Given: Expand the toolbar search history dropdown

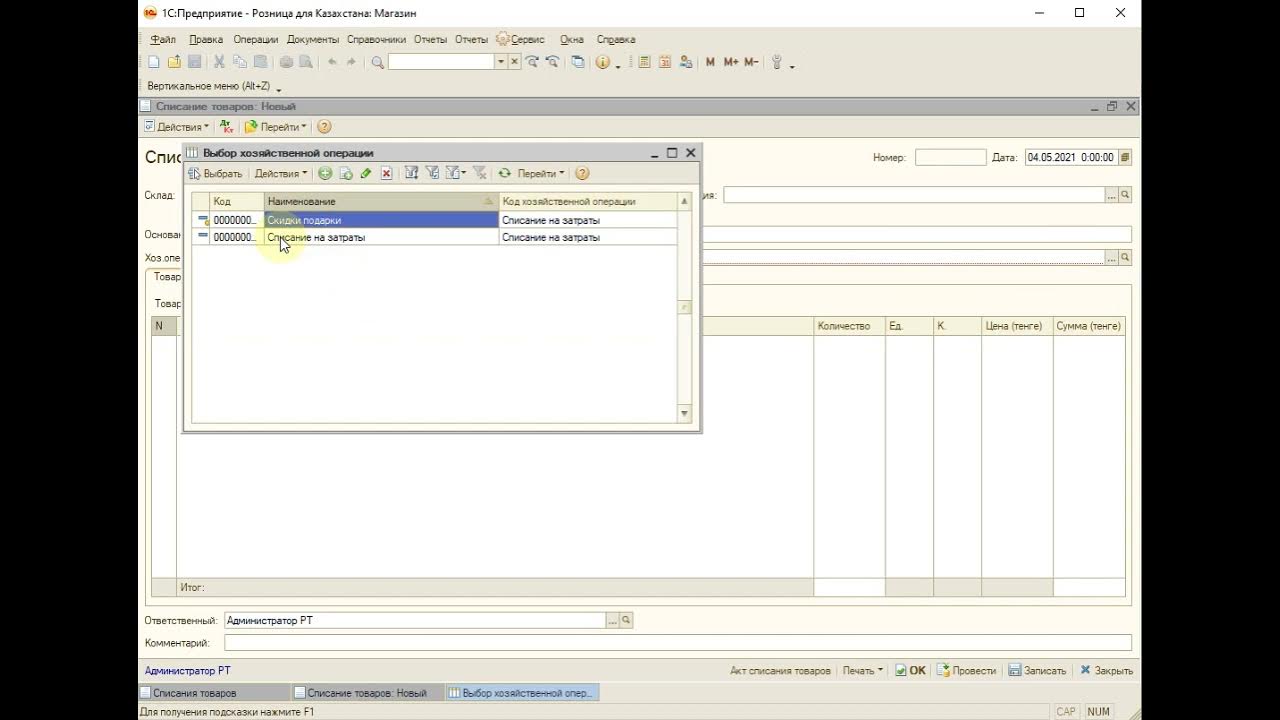Looking at the screenshot, I should coord(501,62).
